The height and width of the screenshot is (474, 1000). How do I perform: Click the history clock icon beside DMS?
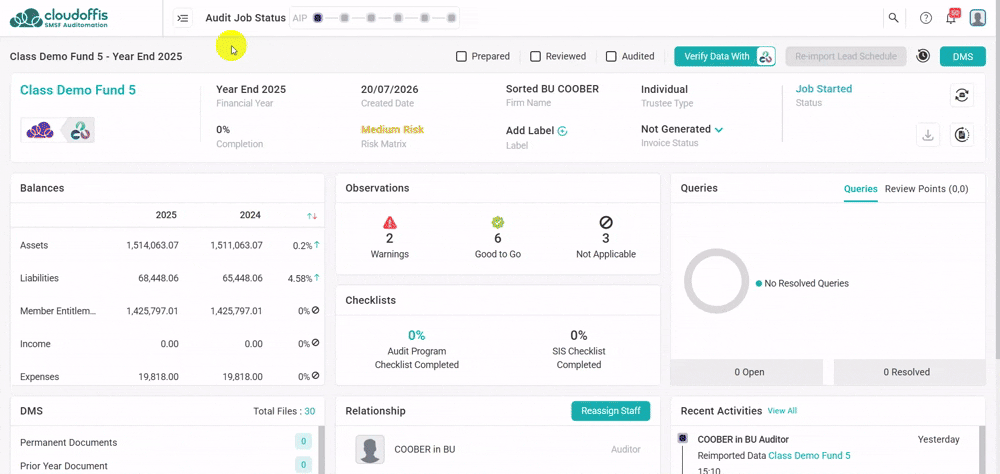[x=923, y=56]
